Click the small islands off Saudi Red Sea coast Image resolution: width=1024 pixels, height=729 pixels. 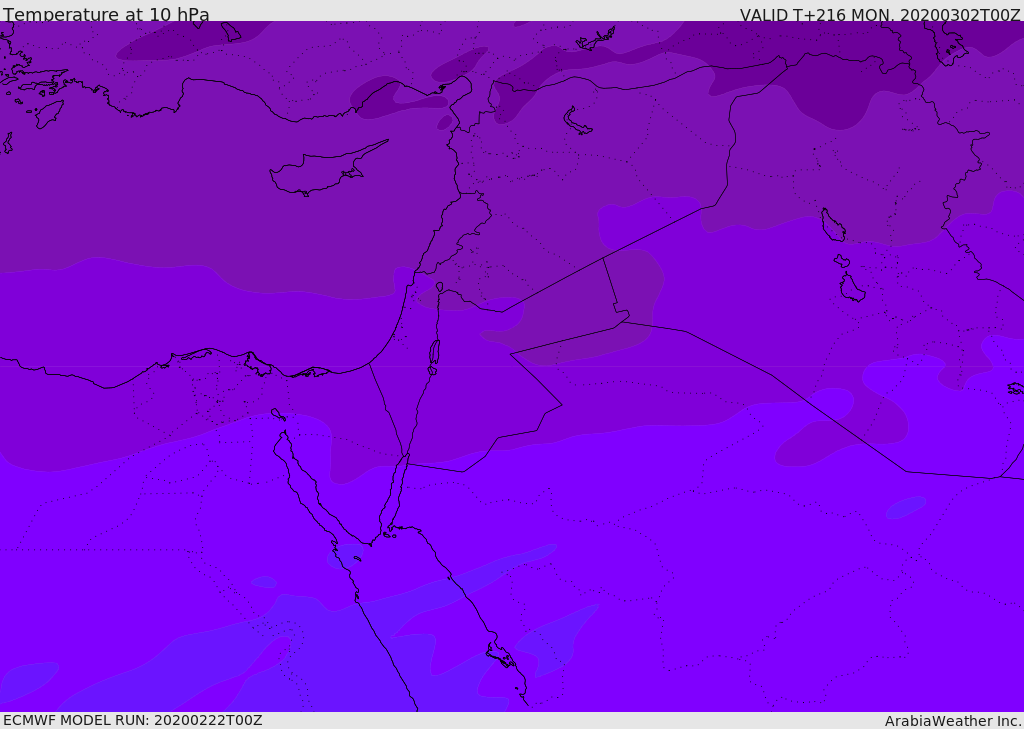(501, 656)
